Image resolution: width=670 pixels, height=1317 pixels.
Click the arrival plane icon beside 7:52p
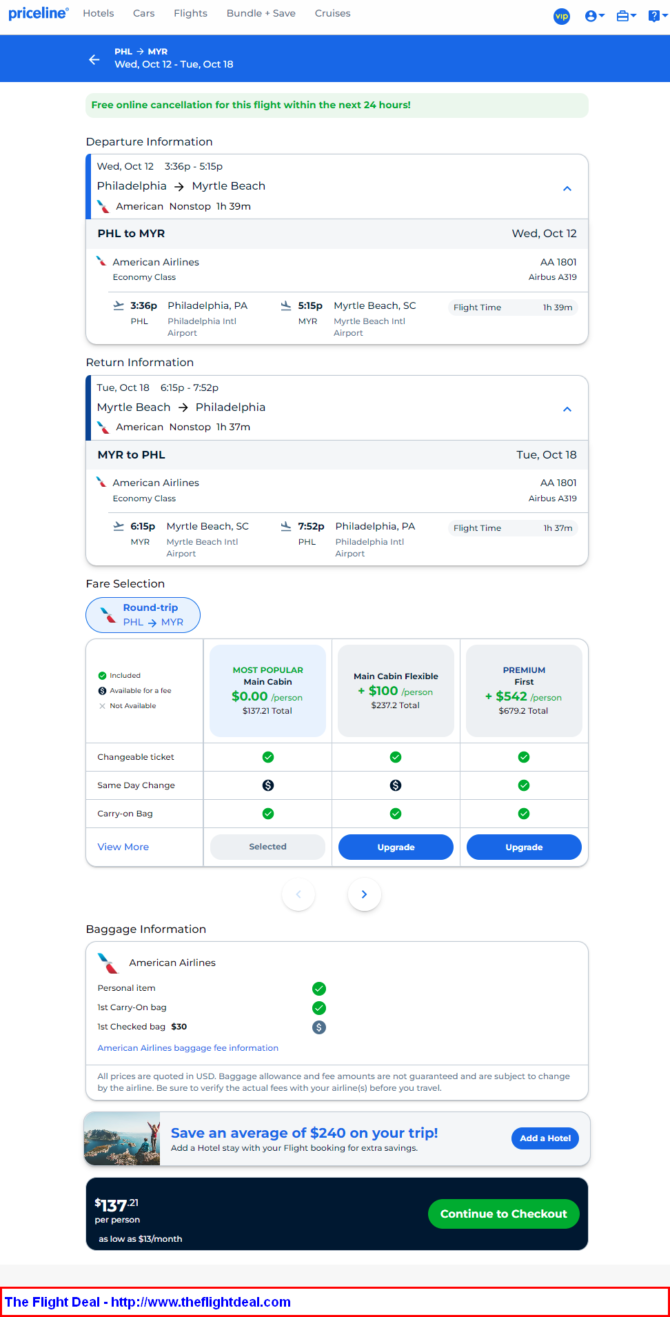click(286, 526)
